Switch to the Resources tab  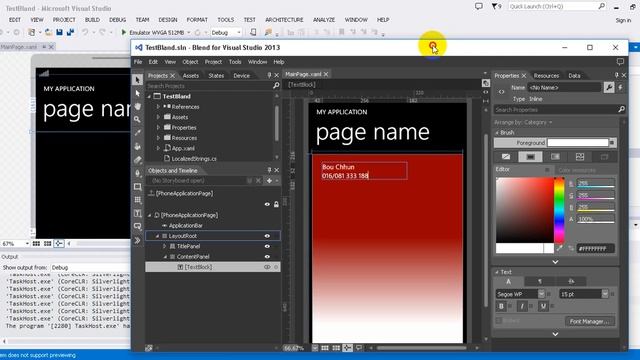546,76
